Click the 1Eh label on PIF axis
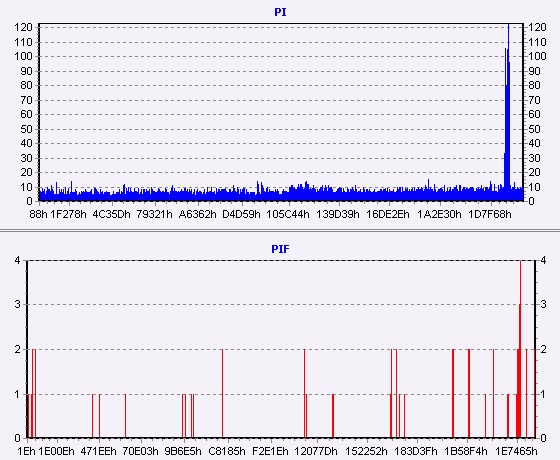 26,451
